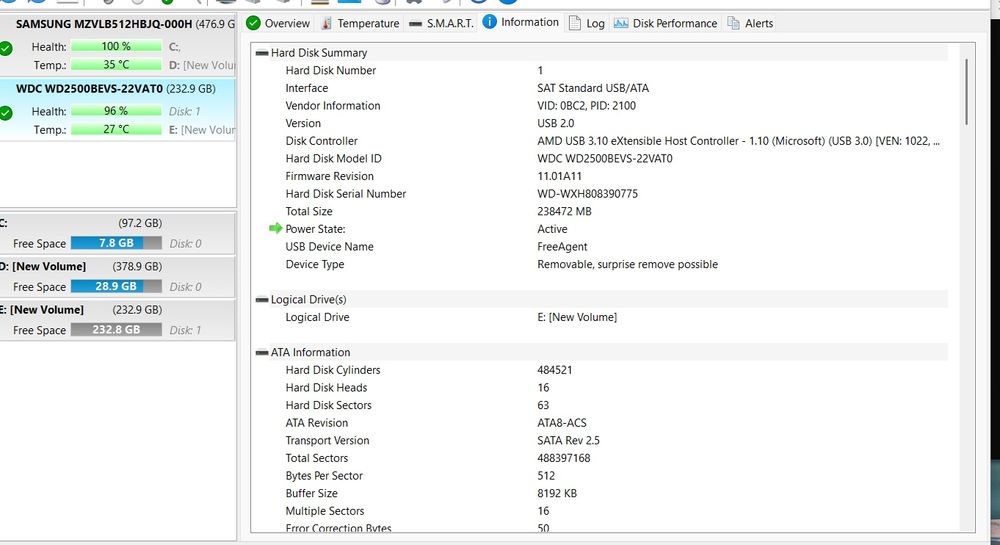
Task: Select serial number WD-WXH808390775
Action: (587, 194)
